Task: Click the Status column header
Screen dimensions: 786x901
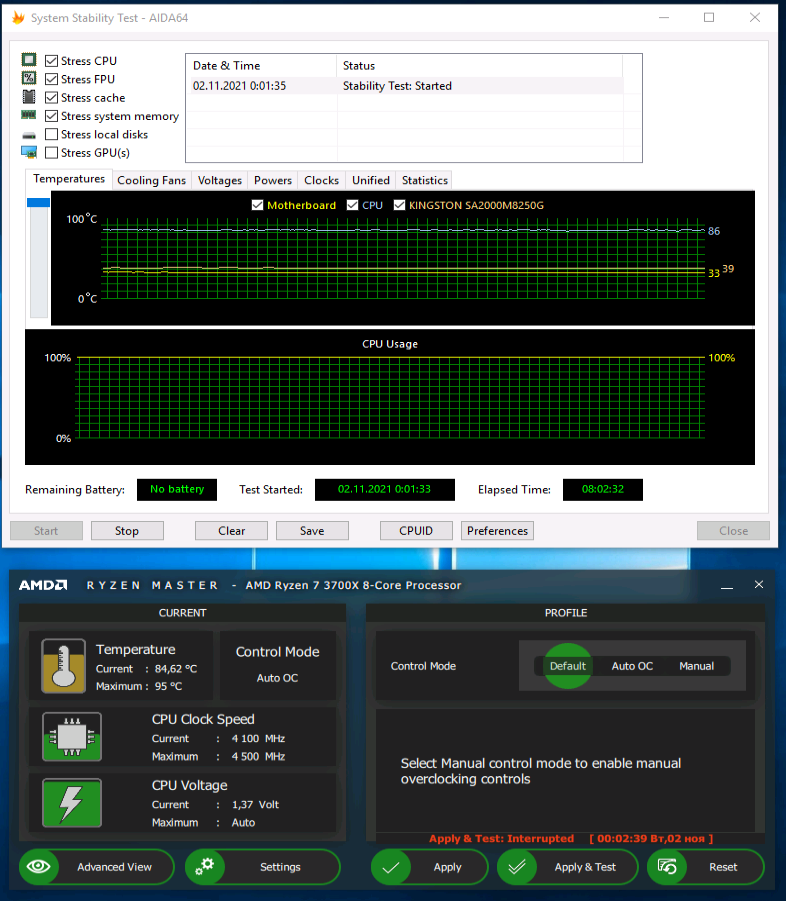Action: 479,66
